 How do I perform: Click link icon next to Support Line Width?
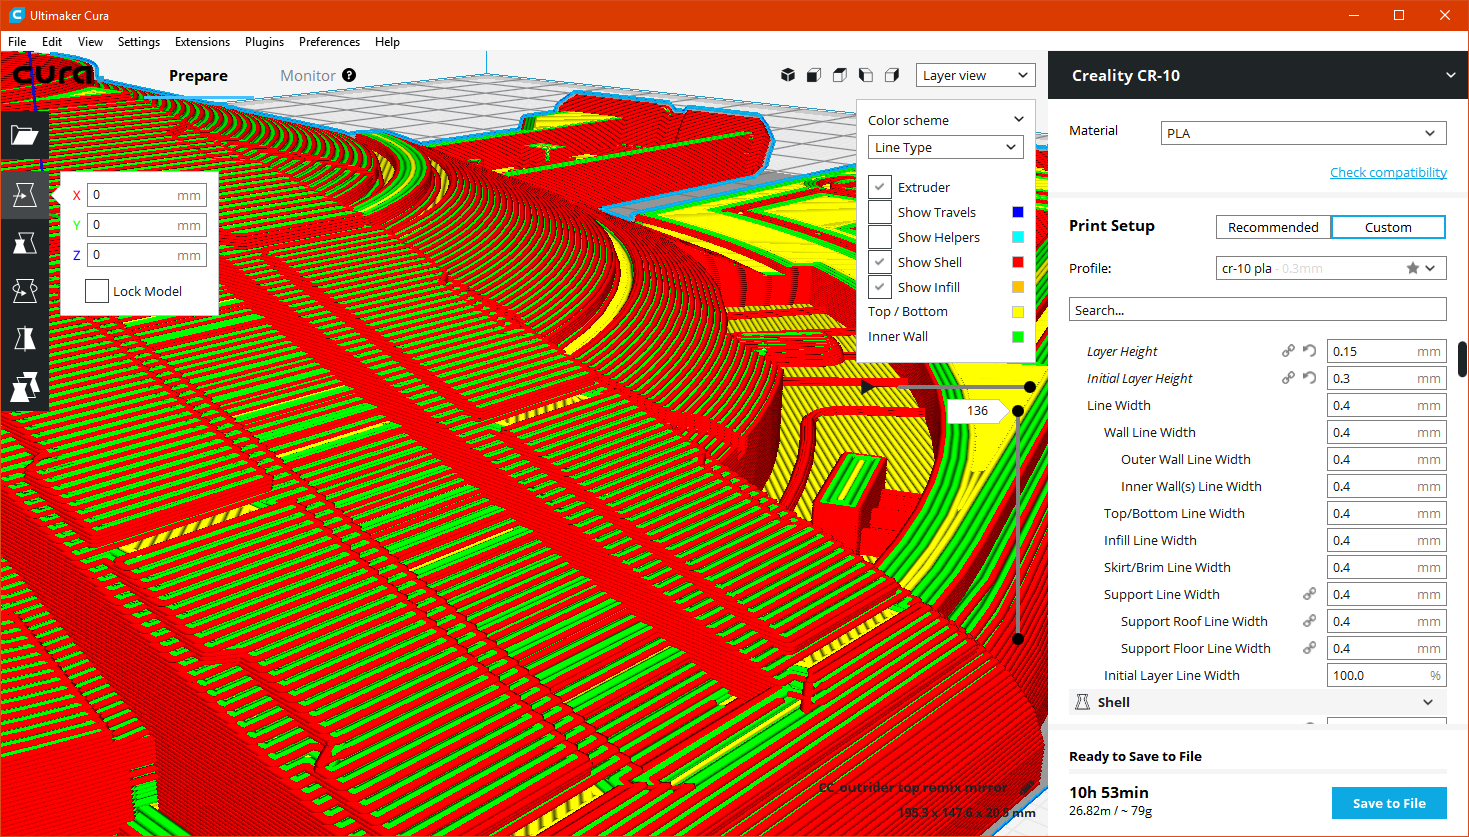[1309, 594]
